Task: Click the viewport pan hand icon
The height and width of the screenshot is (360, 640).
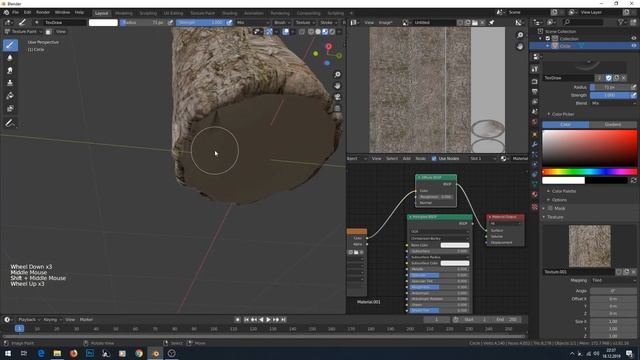Action: click(337, 86)
